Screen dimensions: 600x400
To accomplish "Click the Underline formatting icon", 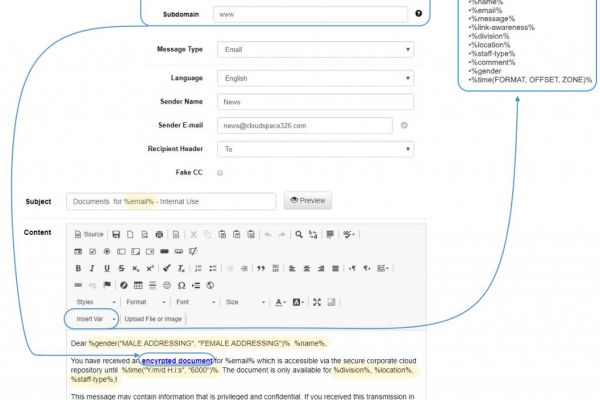I will click(x=106, y=268).
